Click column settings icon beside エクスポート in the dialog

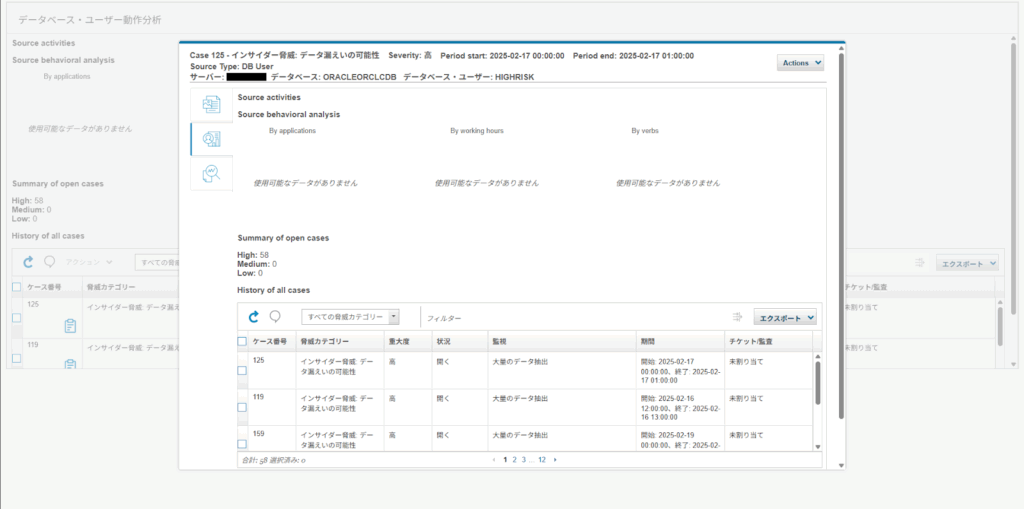[x=737, y=317]
